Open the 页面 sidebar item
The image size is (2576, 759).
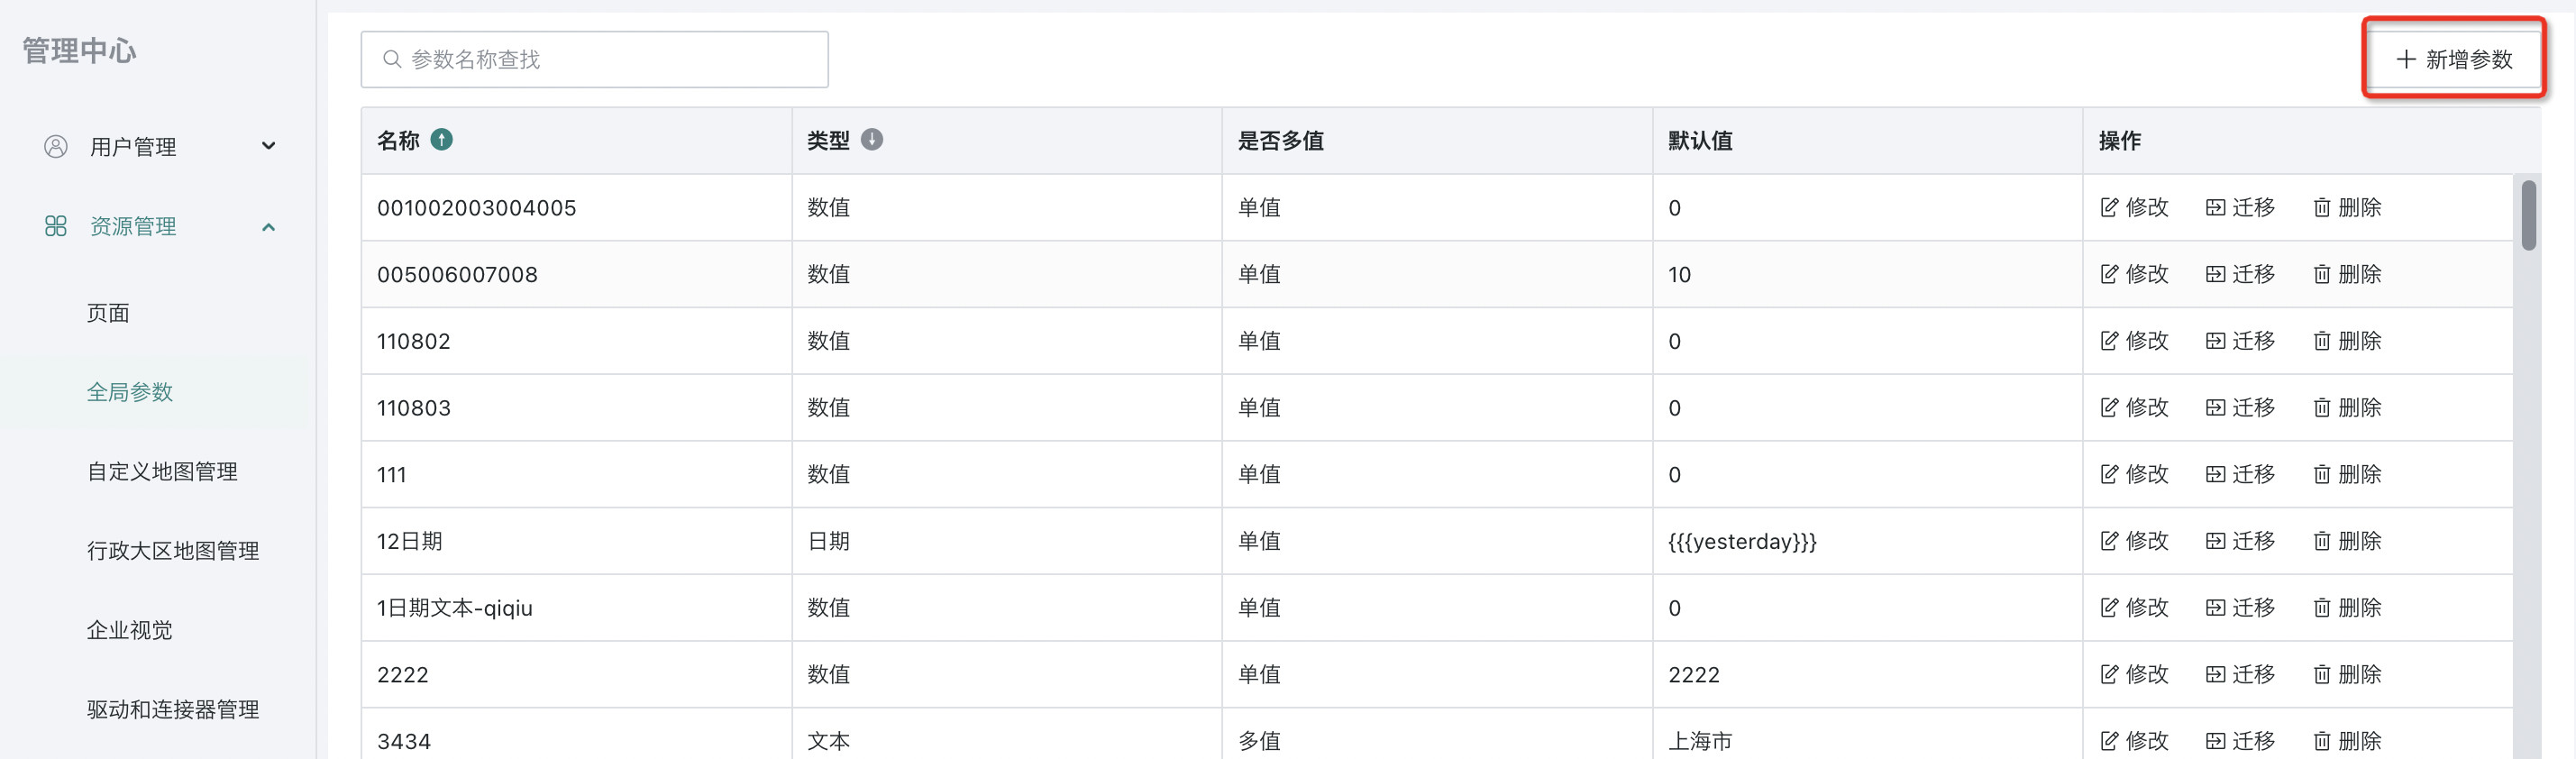pyautogui.click(x=108, y=313)
